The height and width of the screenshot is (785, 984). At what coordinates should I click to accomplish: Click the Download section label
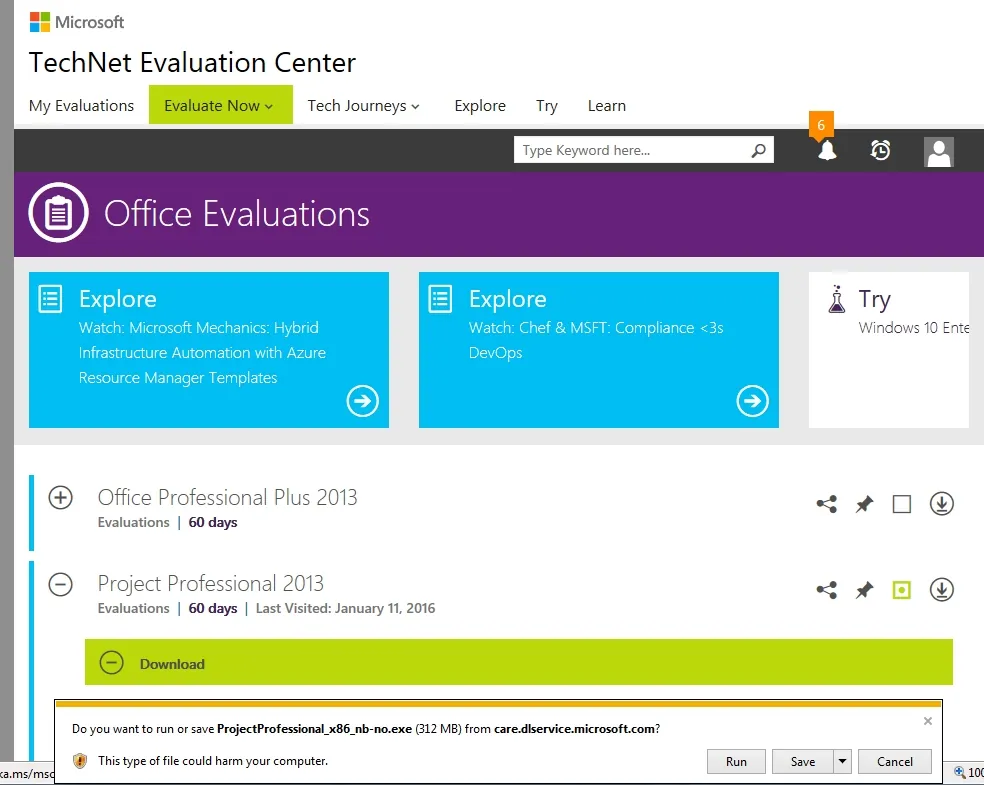point(172,664)
